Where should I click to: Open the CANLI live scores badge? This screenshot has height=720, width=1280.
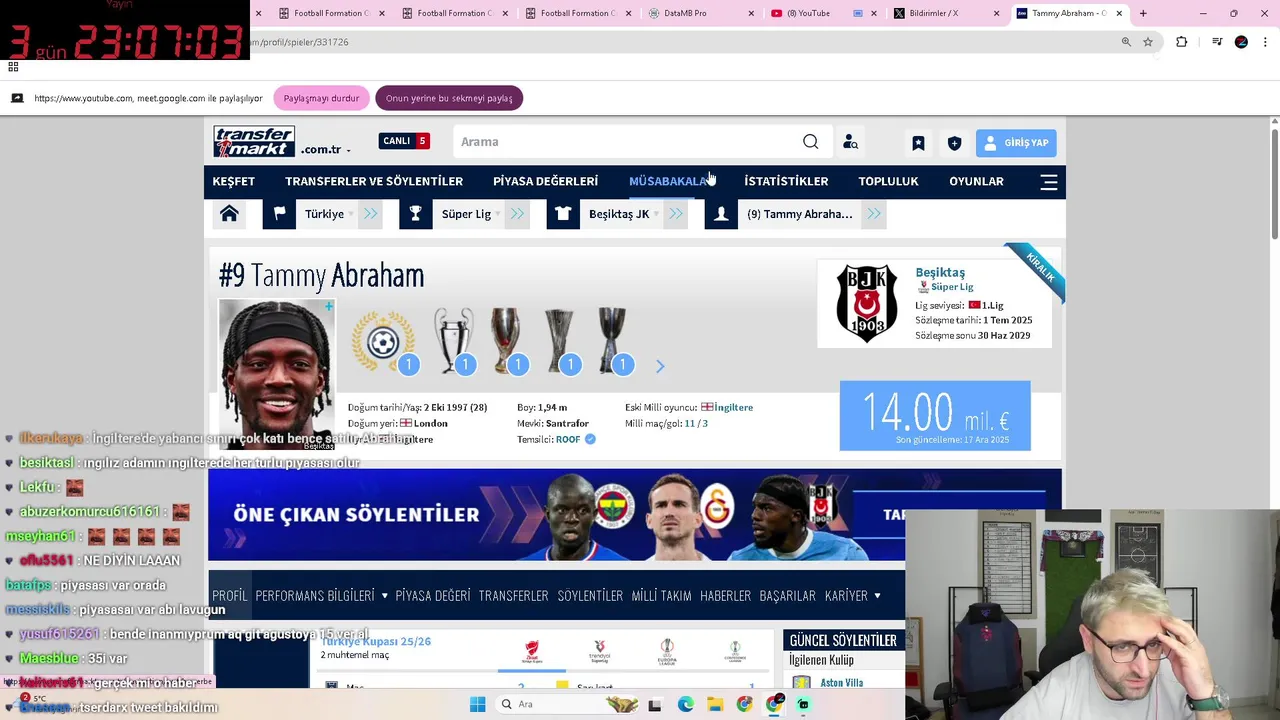(x=404, y=141)
